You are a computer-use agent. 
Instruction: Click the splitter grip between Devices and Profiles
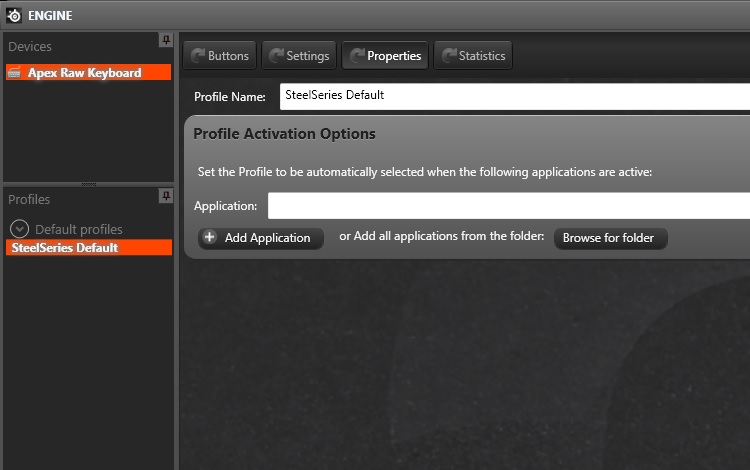[x=88, y=184]
